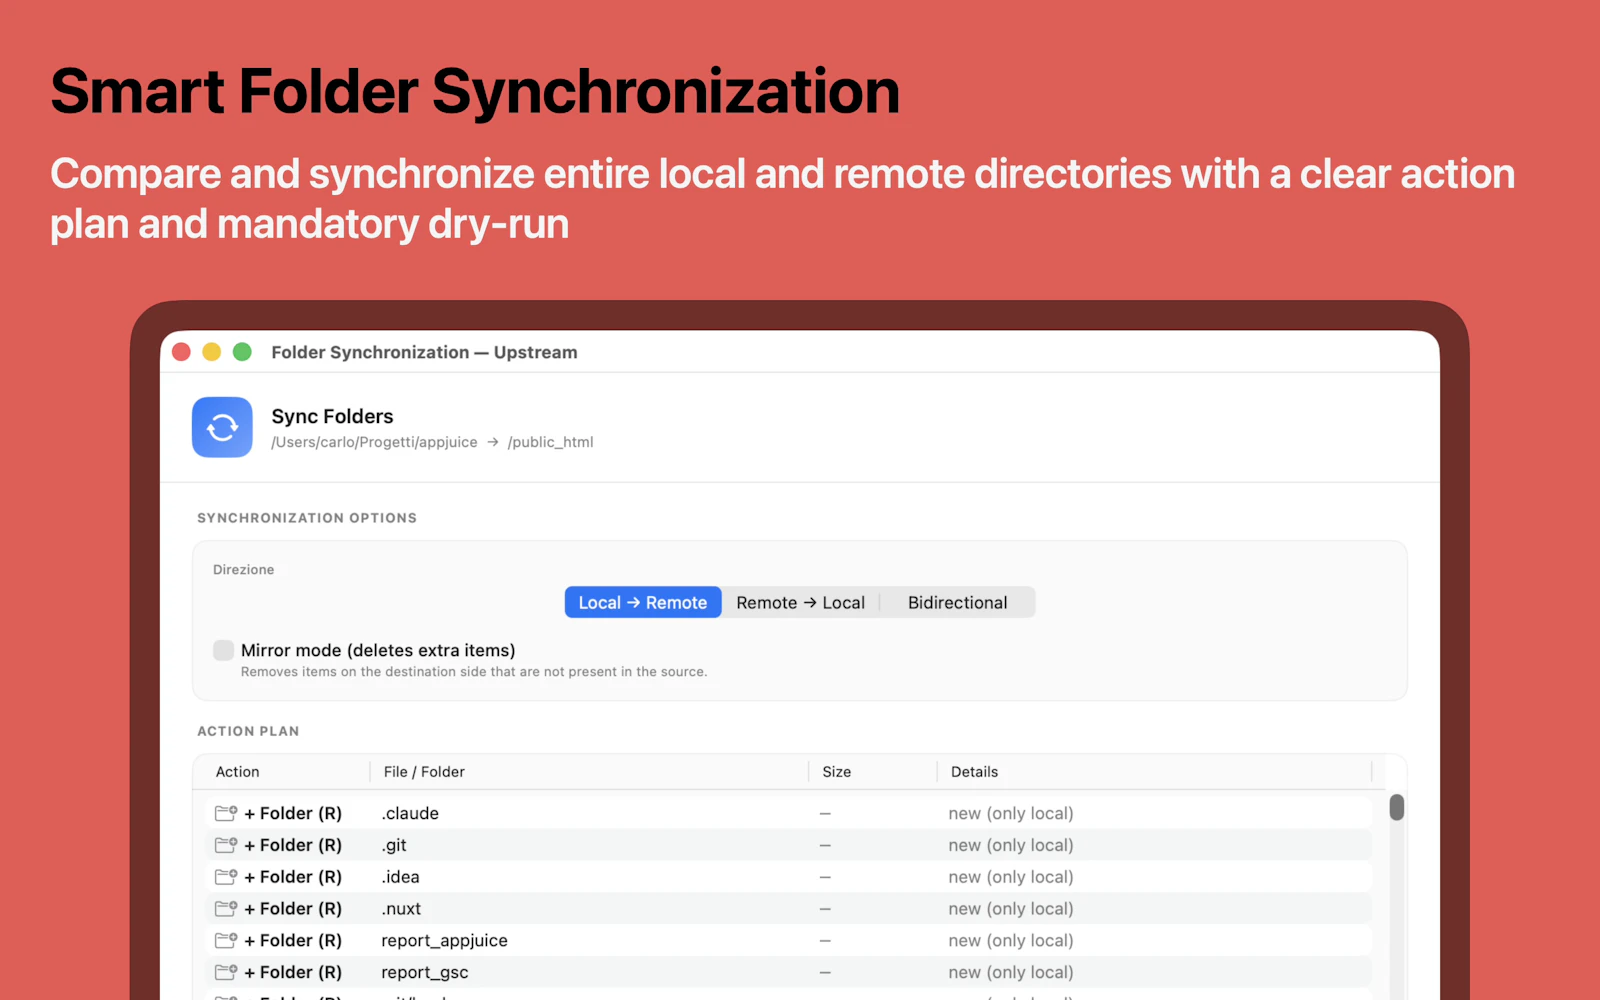Click the green zoom window button
The image size is (1600, 1000).
click(242, 352)
